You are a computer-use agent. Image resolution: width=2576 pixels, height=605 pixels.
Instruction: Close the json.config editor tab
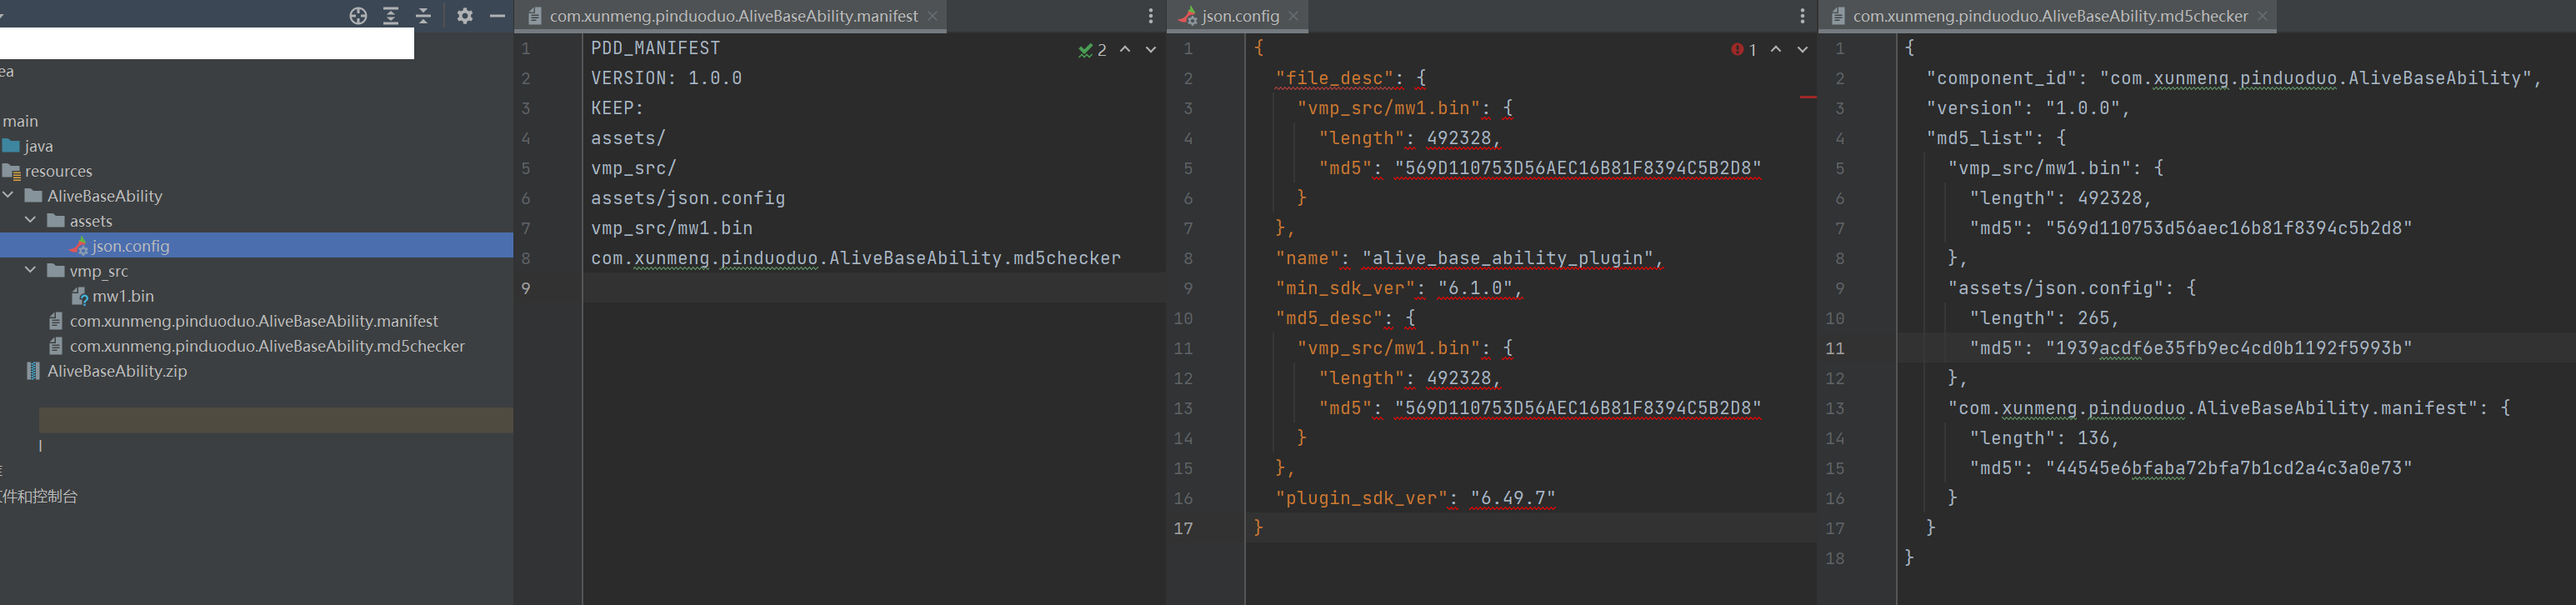coord(1293,16)
